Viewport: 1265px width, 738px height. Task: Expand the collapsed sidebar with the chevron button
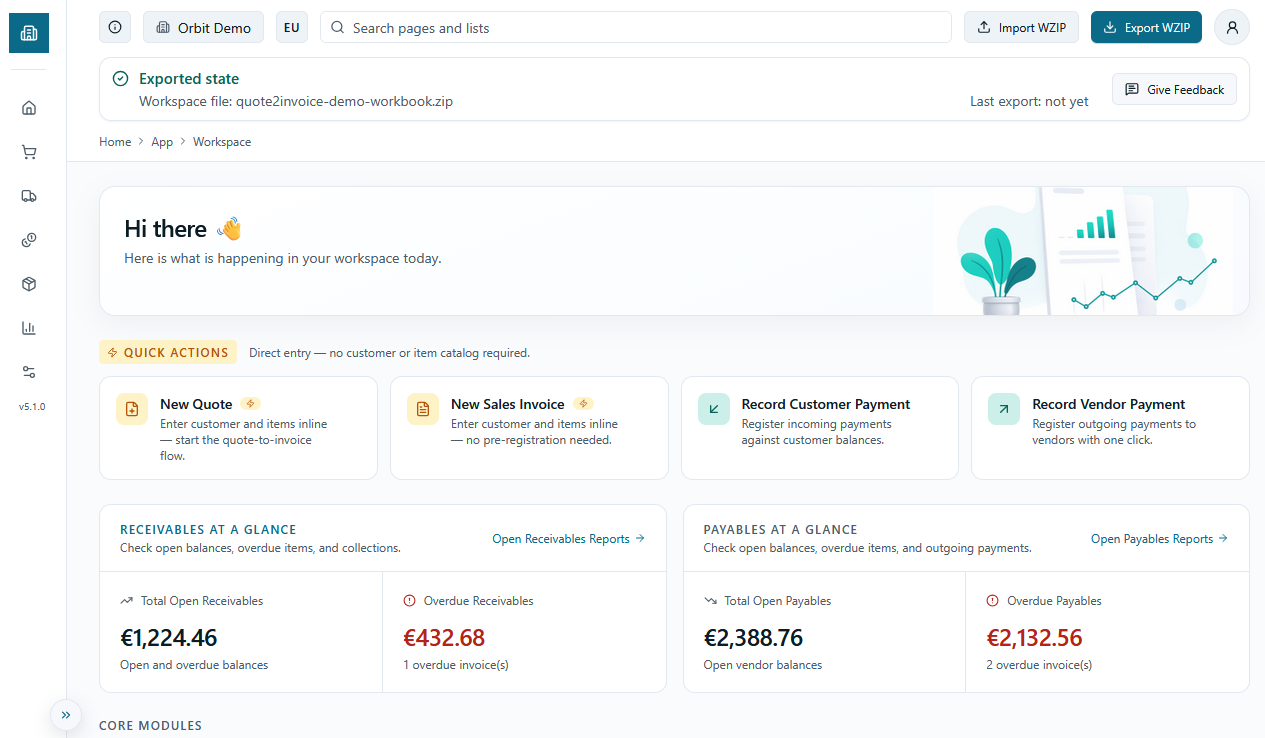(66, 715)
